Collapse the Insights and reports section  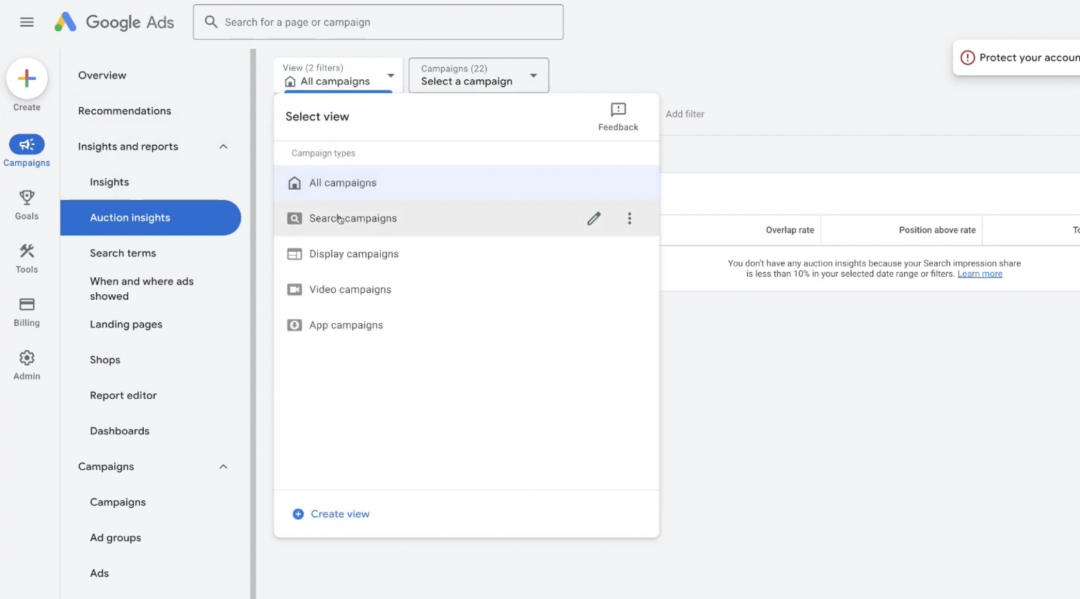(x=223, y=147)
